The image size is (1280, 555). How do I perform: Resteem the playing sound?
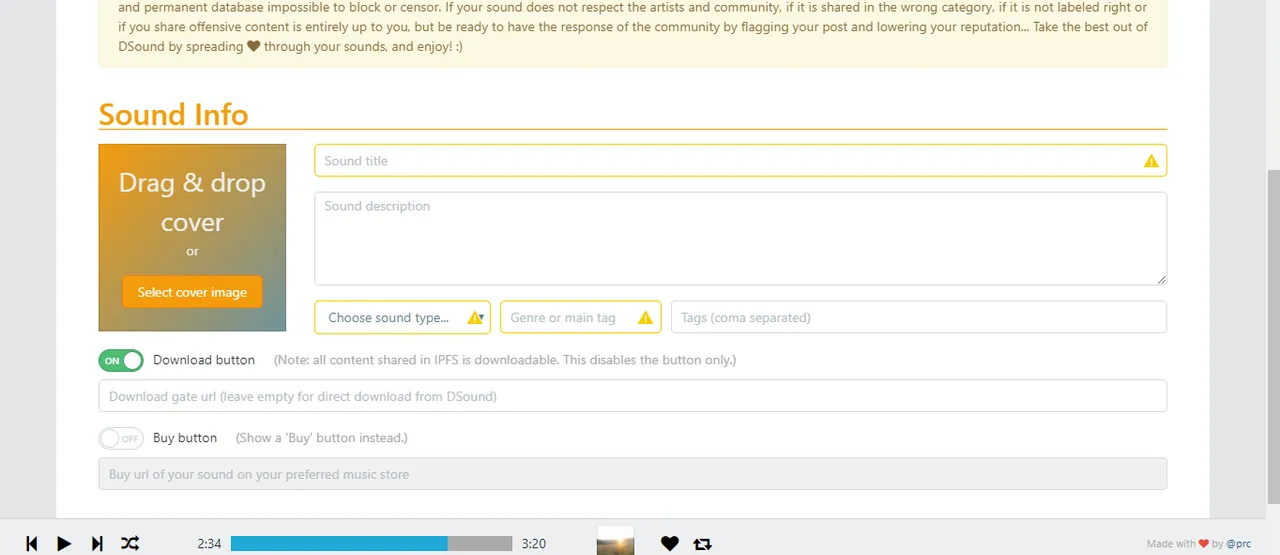(702, 544)
